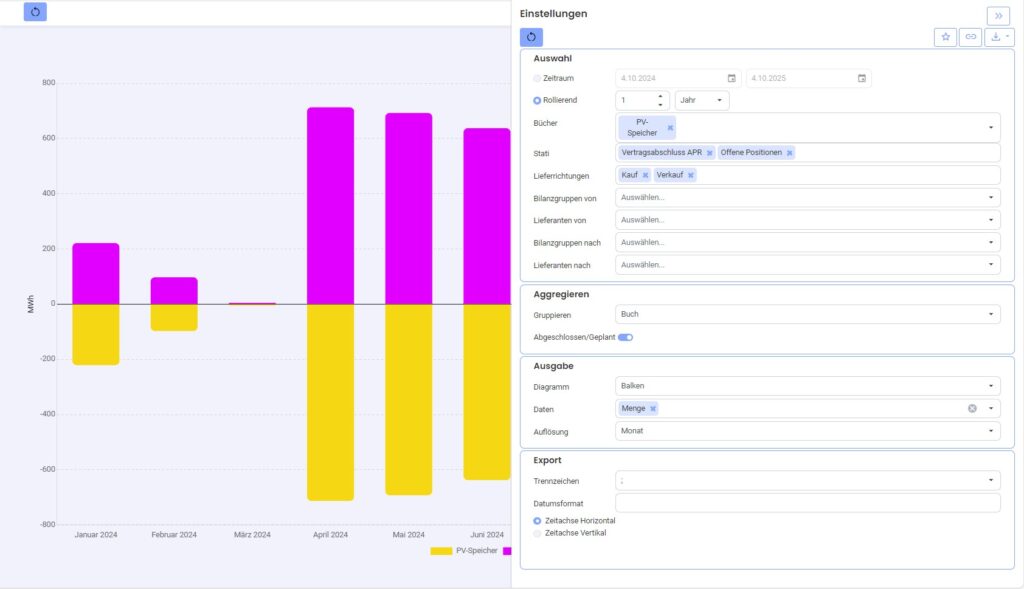Screen dimensions: 1024x589
Task: Click the star favorite icon
Action: 945,37
